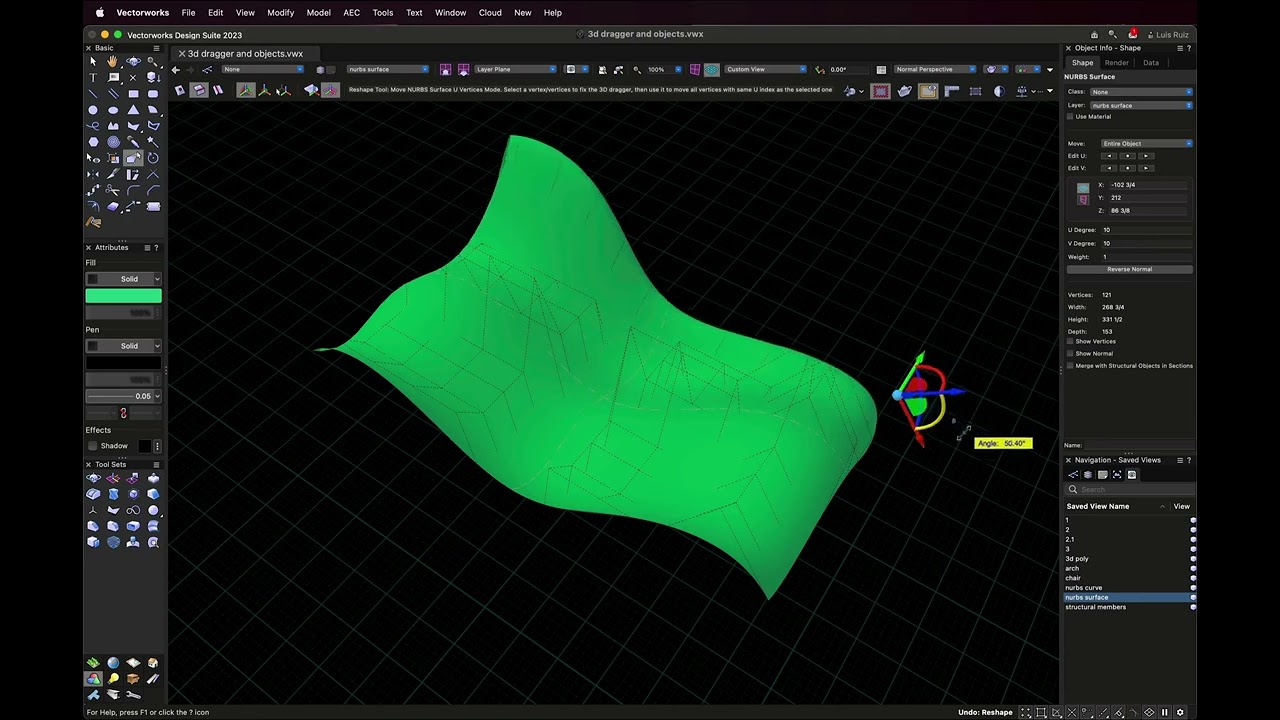Select the Flyover tool
Screen dimensions: 1280x720
(x=133, y=61)
